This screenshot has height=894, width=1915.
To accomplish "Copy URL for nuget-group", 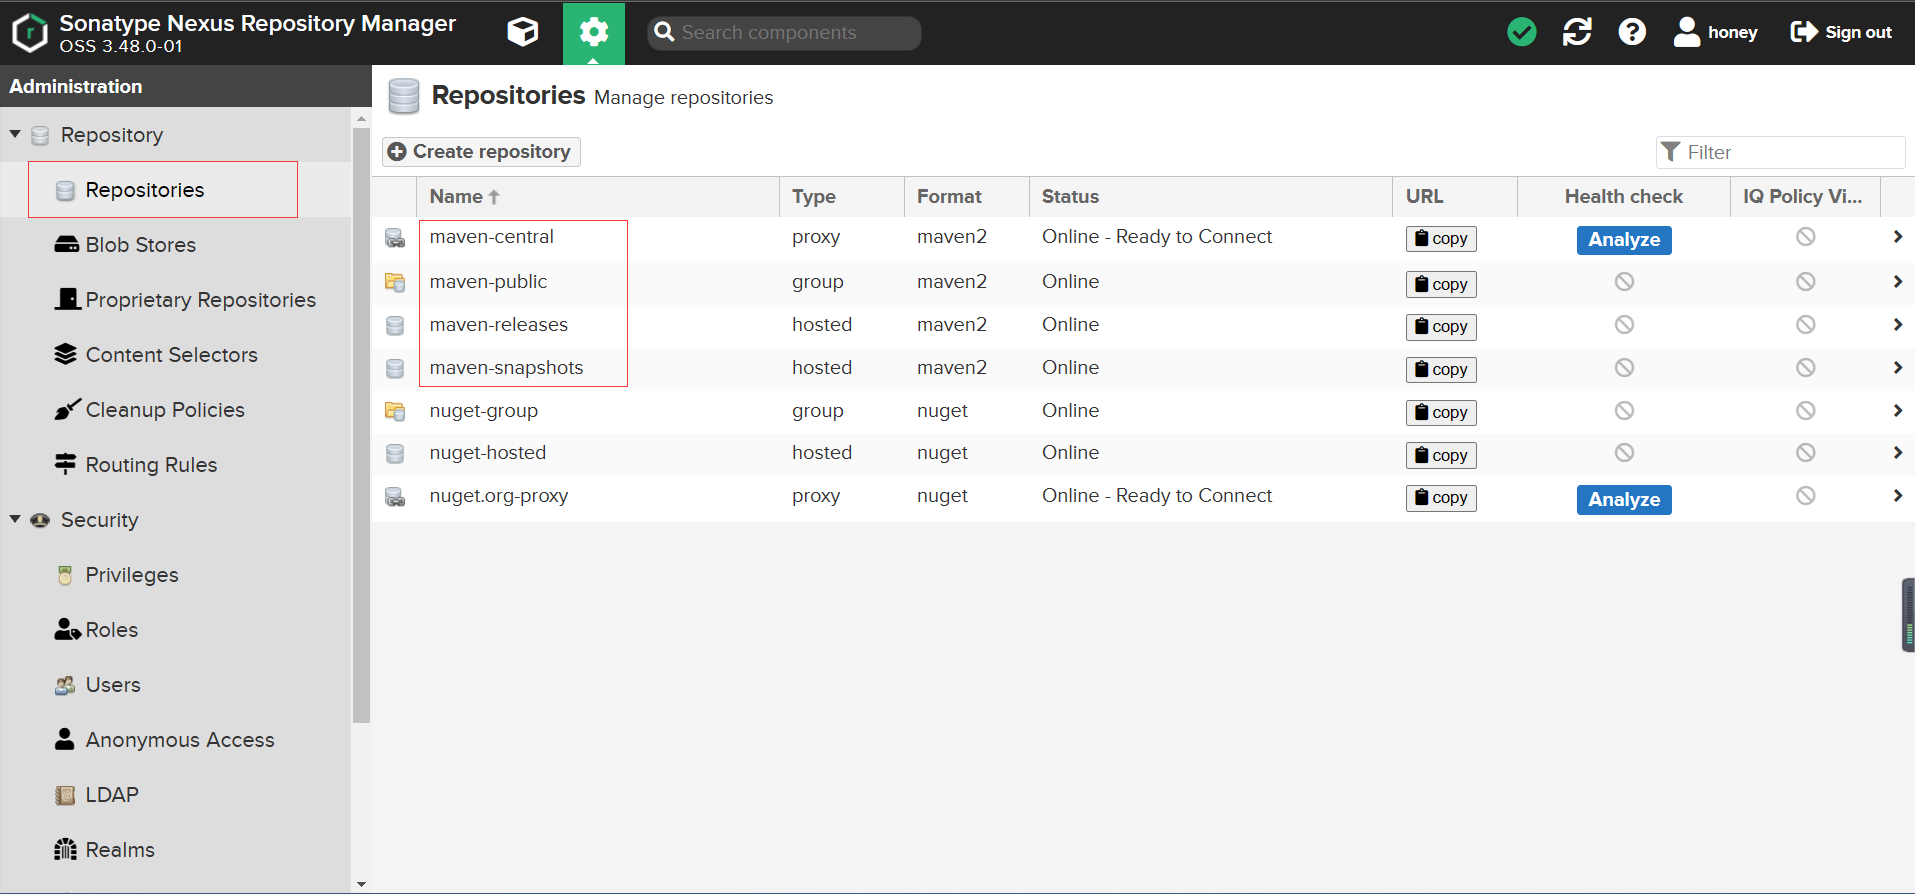I will 1441,413.
